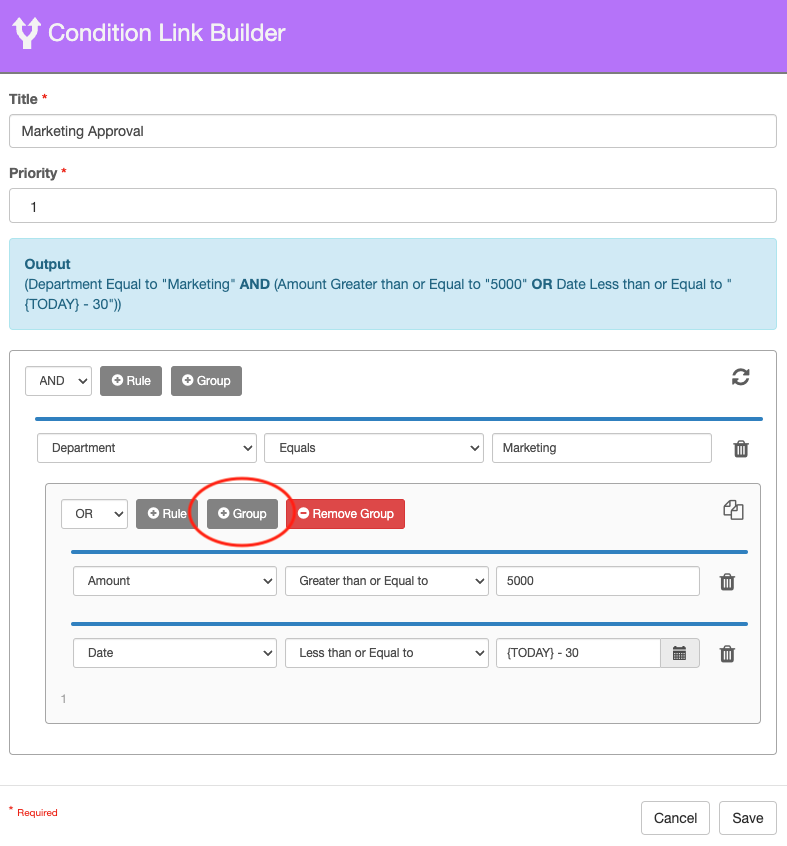This screenshot has width=787, height=846.
Task: Expand the Department field dropdown
Action: coord(146,448)
